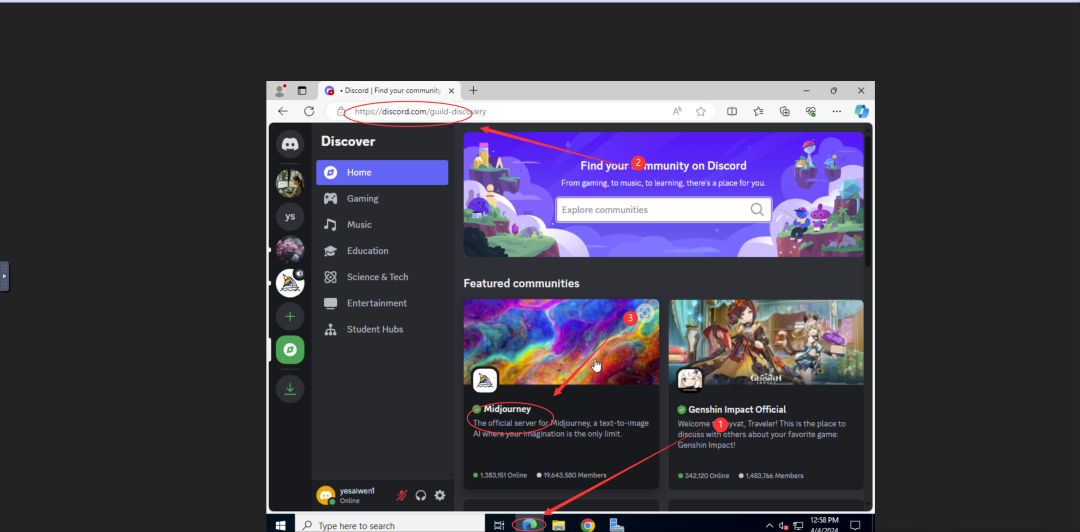
Task: Refresh the page in Edge
Action: point(309,111)
